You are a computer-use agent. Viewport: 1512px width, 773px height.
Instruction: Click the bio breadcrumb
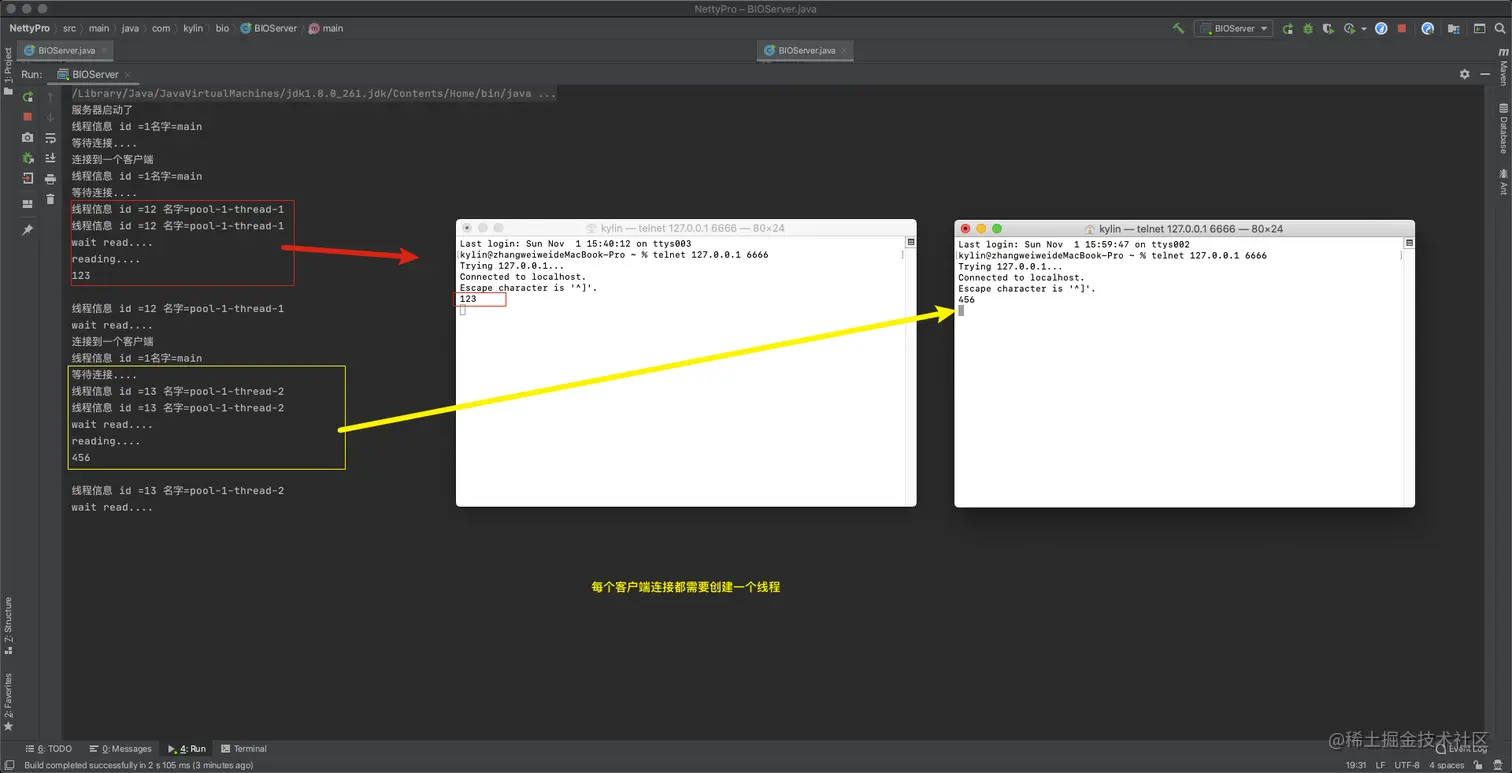222,28
